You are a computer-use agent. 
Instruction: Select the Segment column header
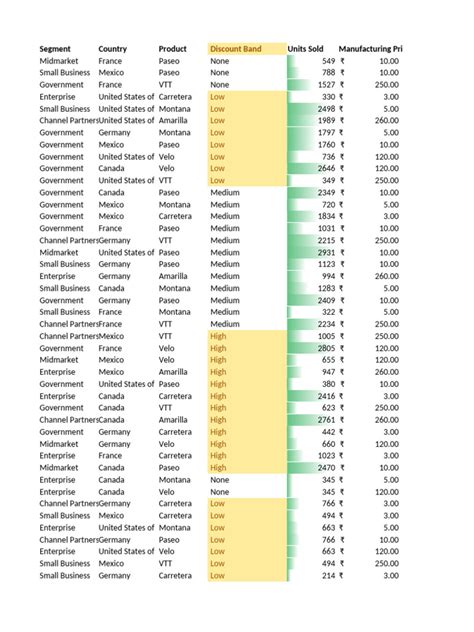click(55, 49)
